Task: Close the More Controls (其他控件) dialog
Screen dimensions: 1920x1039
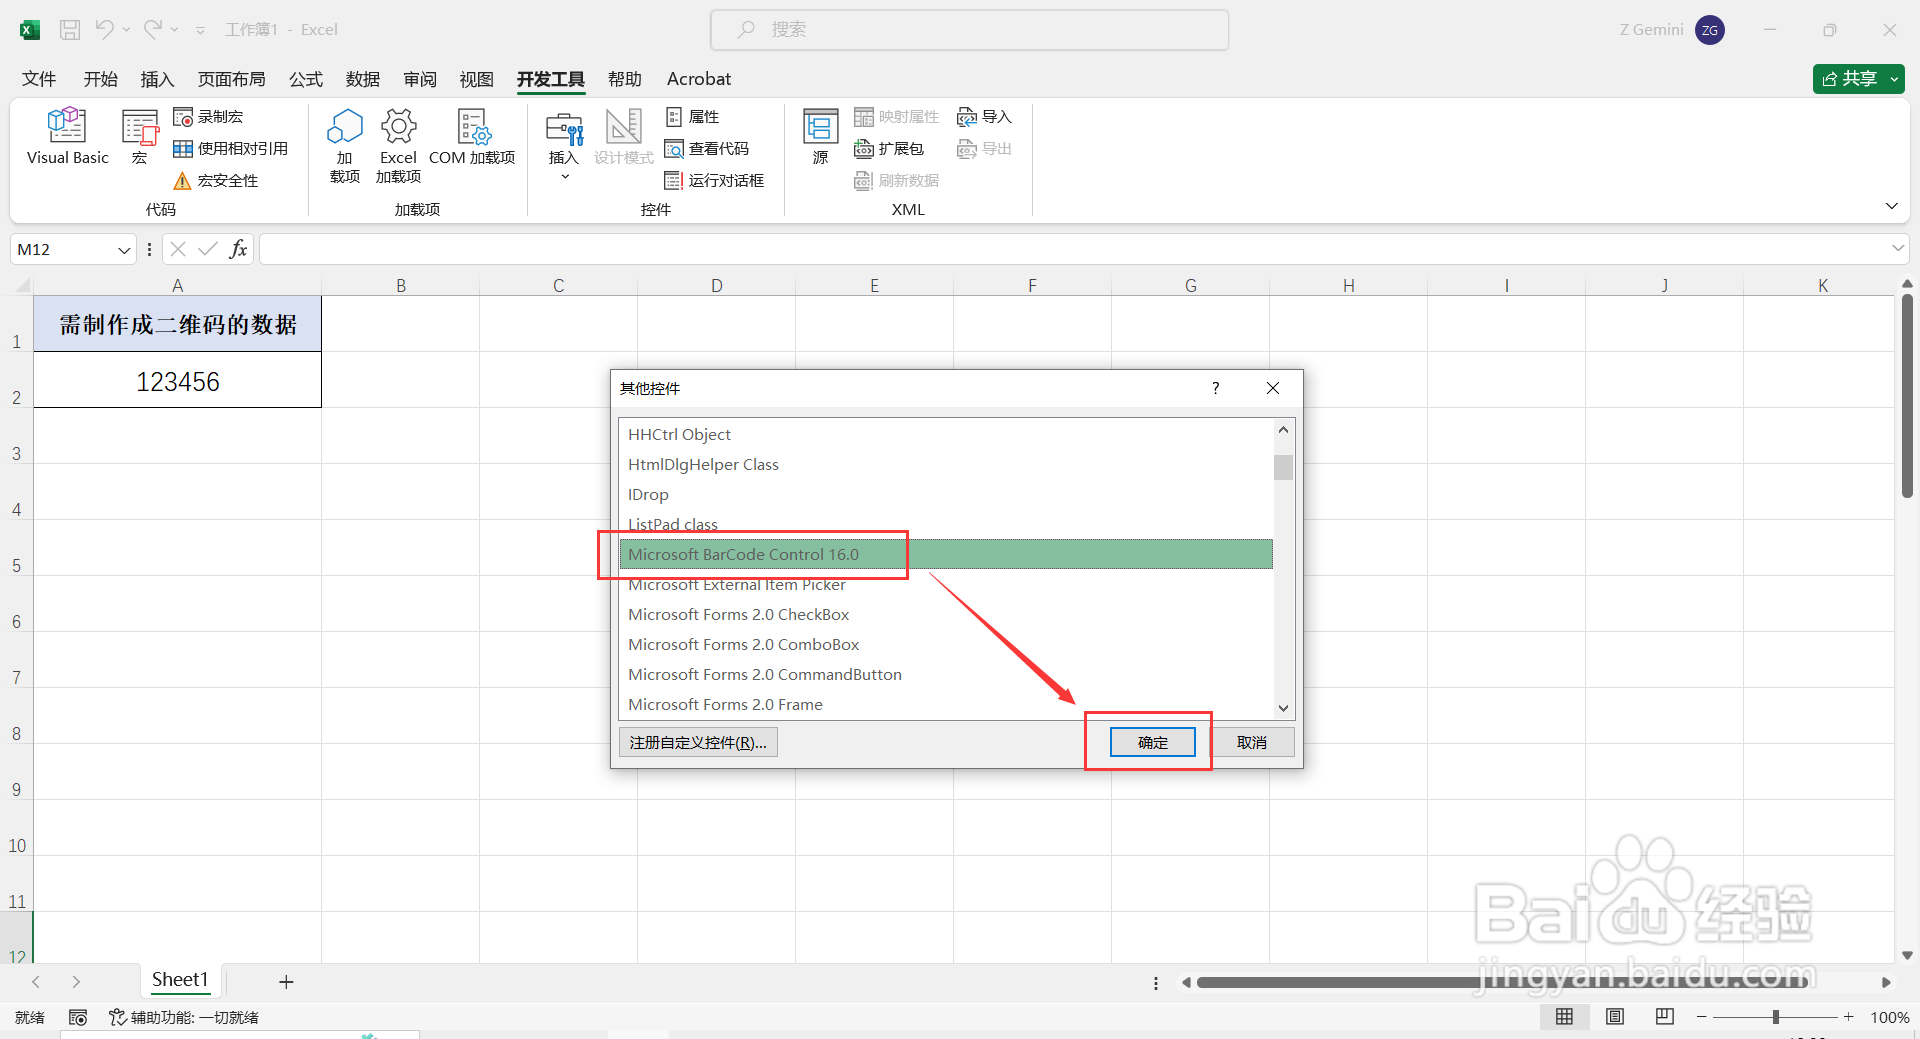Action: pyautogui.click(x=1273, y=388)
